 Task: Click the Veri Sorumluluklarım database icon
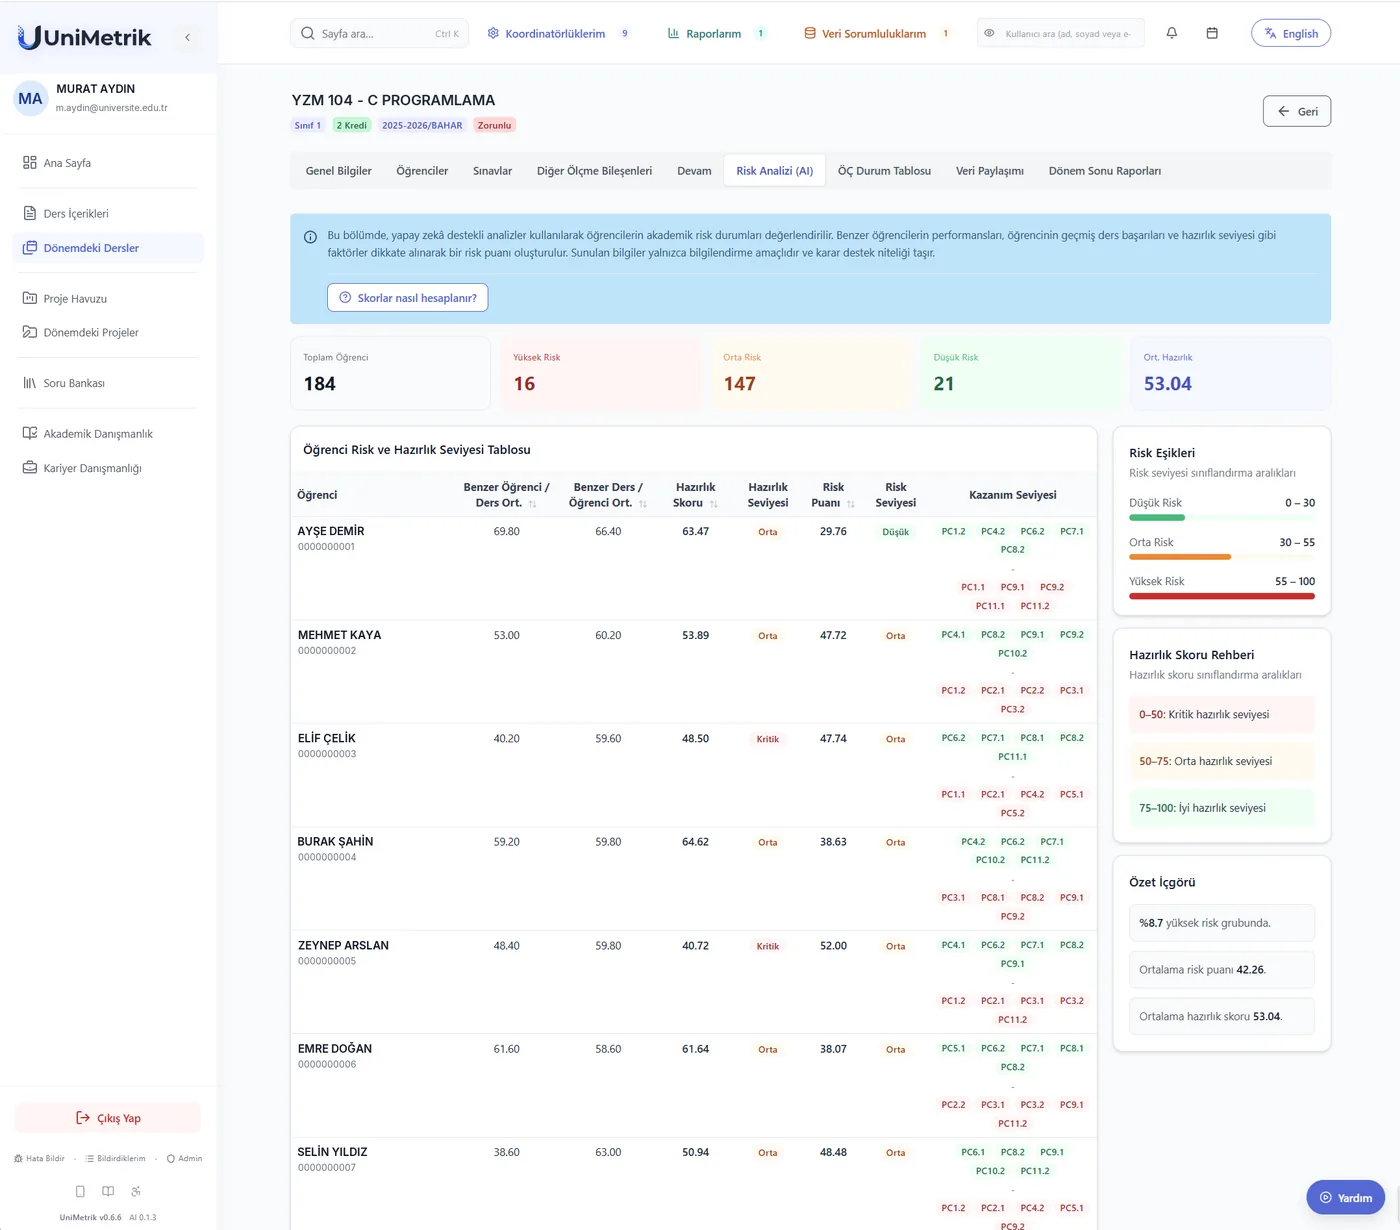(x=810, y=33)
